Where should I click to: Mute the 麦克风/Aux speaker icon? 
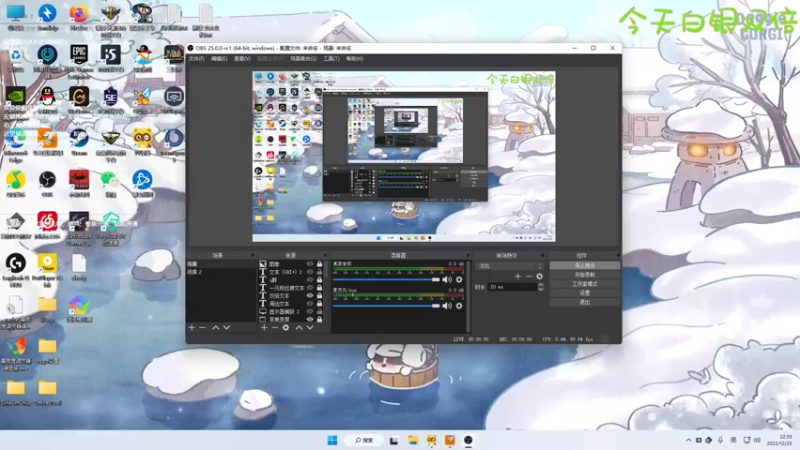tap(447, 306)
